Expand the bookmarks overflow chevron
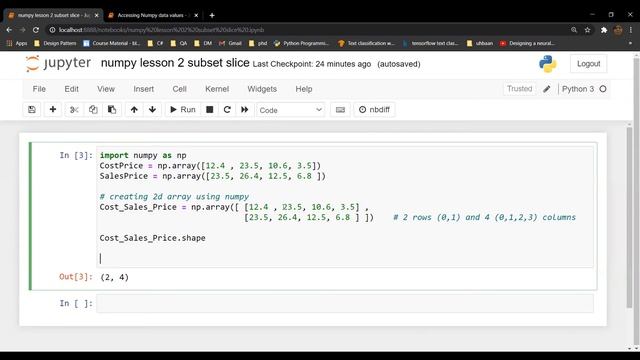Screen dimensions: 640x360 (630, 43)
